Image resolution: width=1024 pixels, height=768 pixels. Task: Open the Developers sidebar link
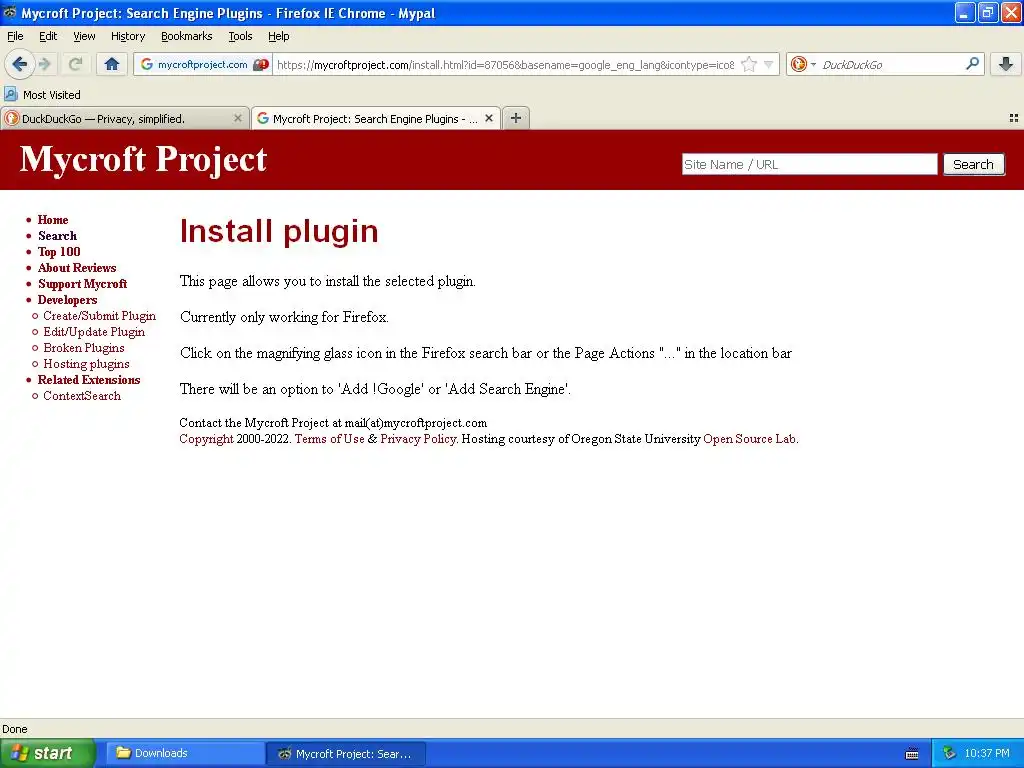click(x=67, y=300)
